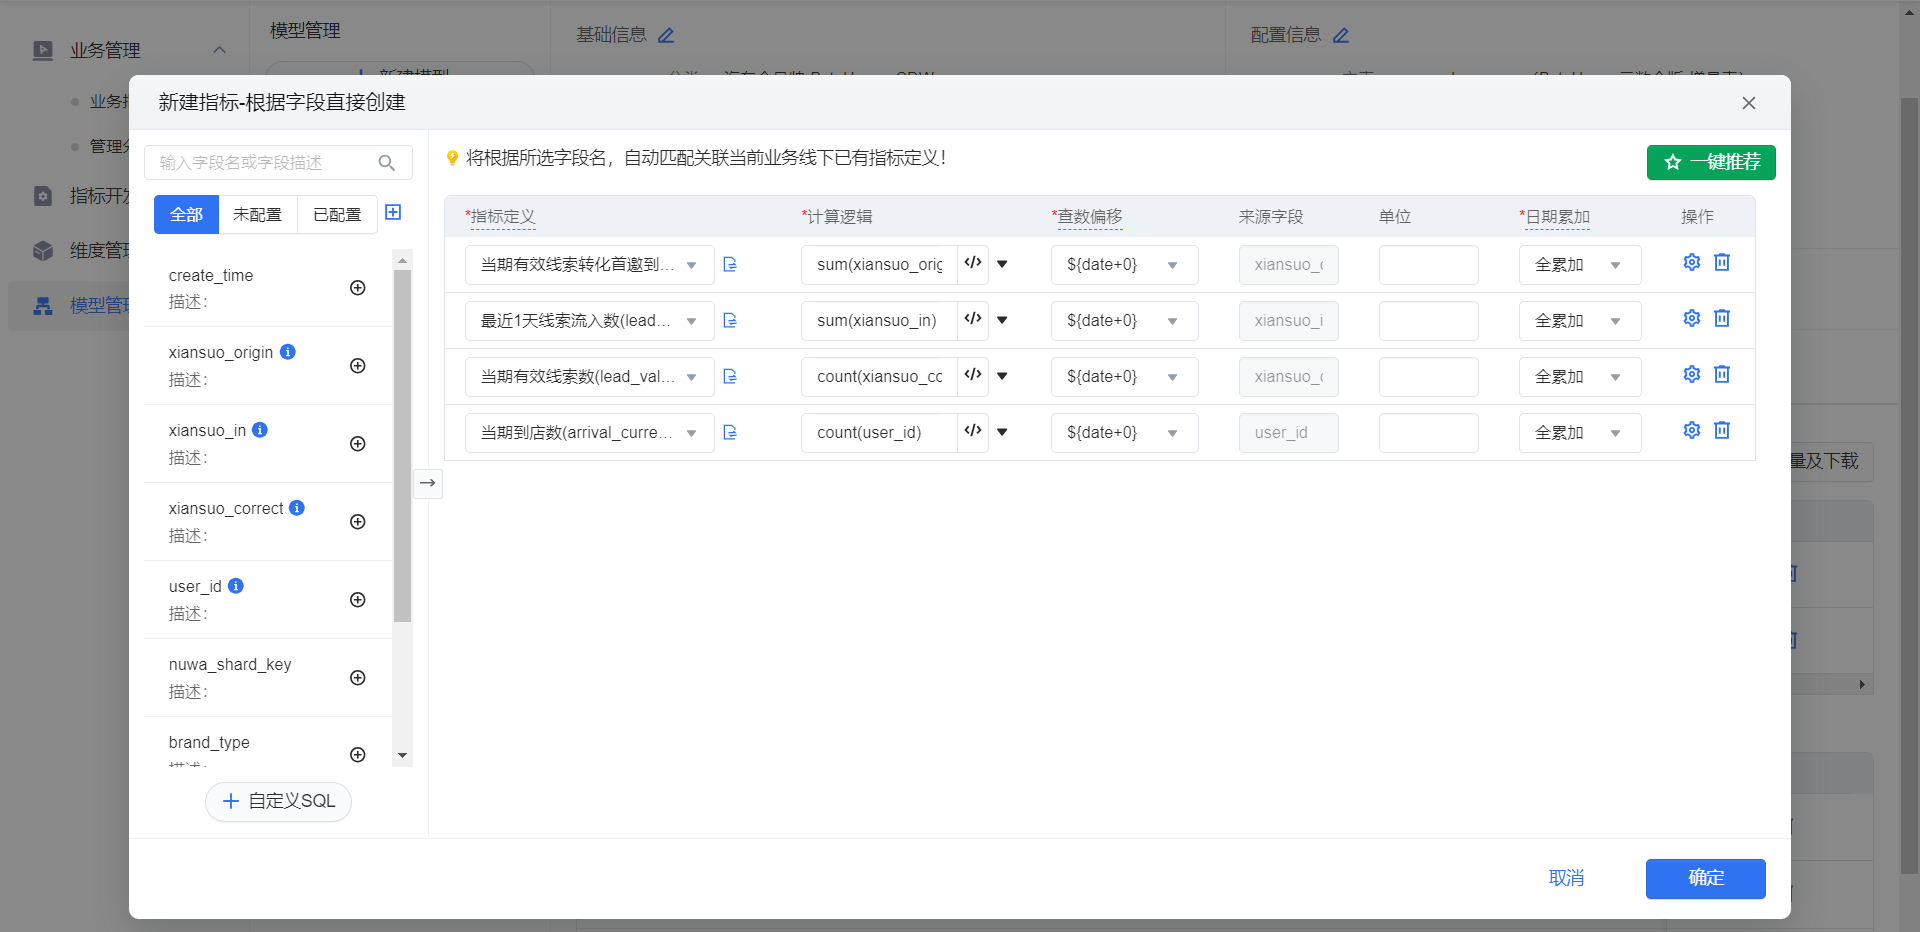Viewport: 1920px width, 932px height.
Task: Open 当期有效线索转化首邀到 indicator definition dropdown
Action: pyautogui.click(x=590, y=265)
